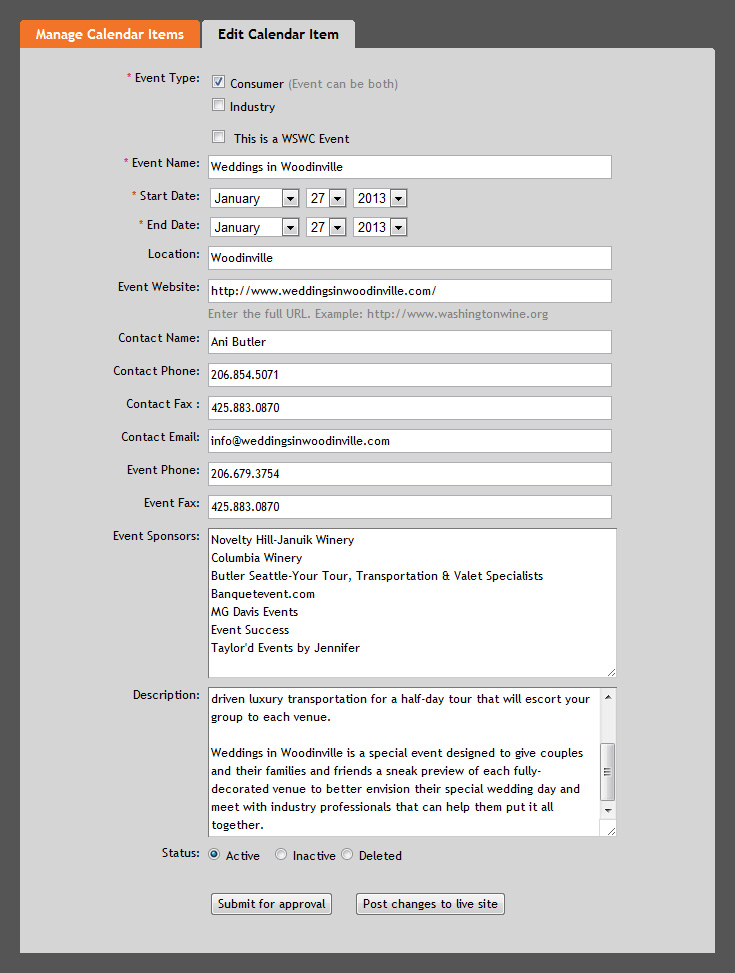
Task: Click into the Event Name field
Action: tap(410, 167)
